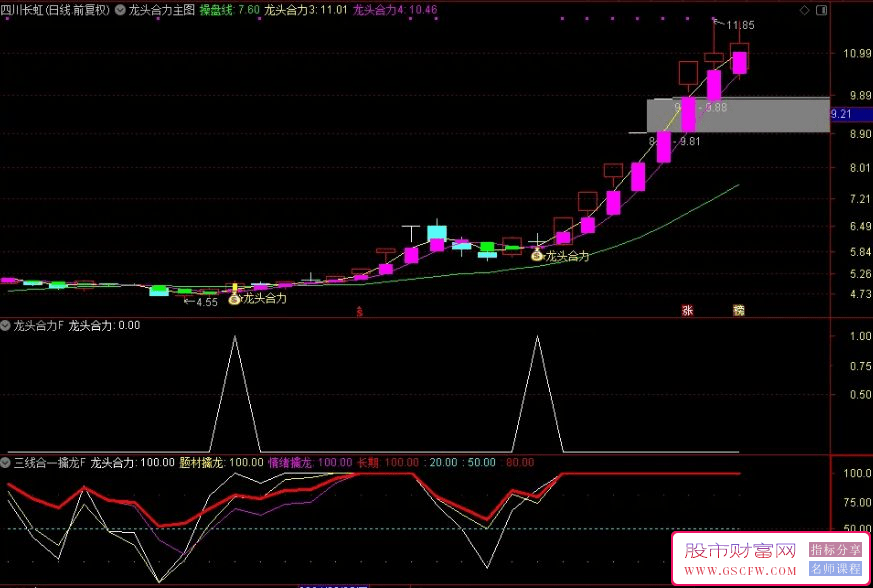Click the 龙头合力: 0.00 value label
This screenshot has width=873, height=588.
click(x=104, y=326)
